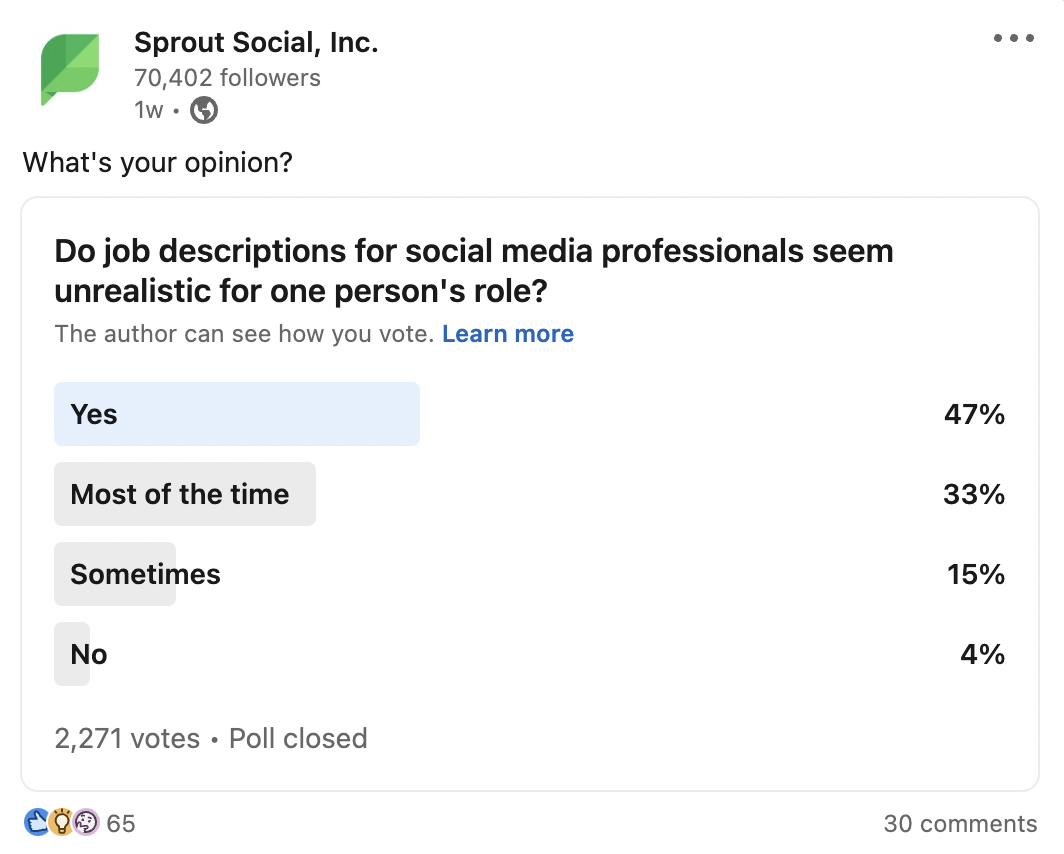Click the Sprout Social leaf logo
The height and width of the screenshot is (854, 1064).
click(x=70, y=69)
